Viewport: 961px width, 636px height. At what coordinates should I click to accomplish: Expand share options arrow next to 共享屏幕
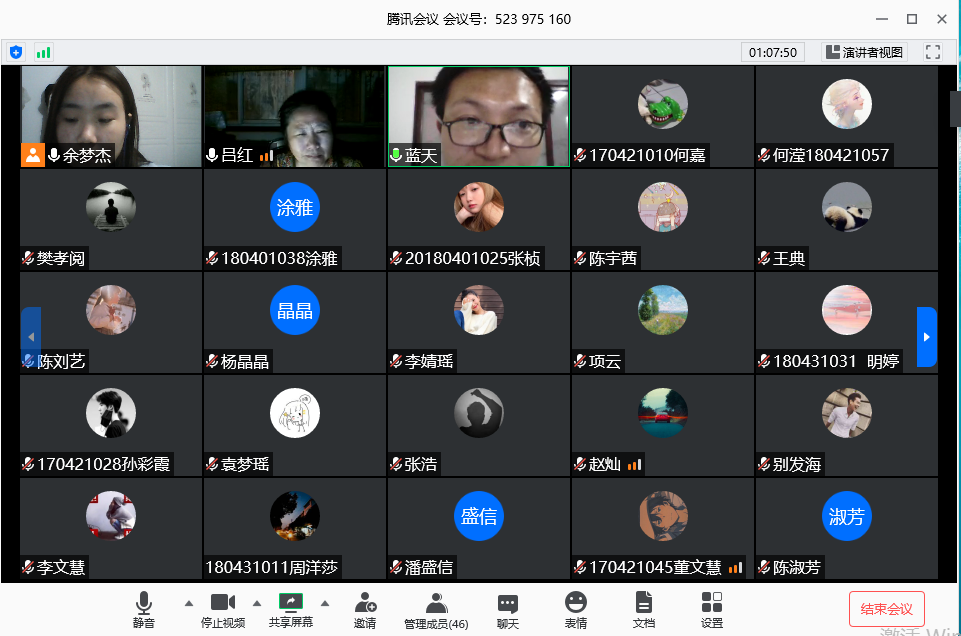(x=325, y=604)
